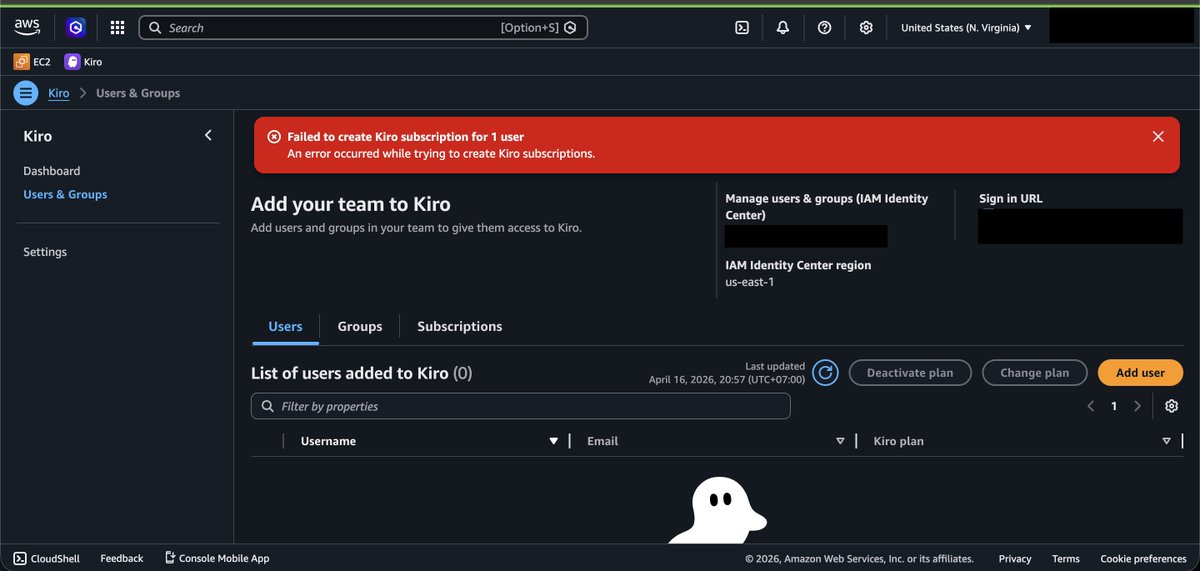
Task: Open the console settings gear in top bar
Action: tap(866, 28)
